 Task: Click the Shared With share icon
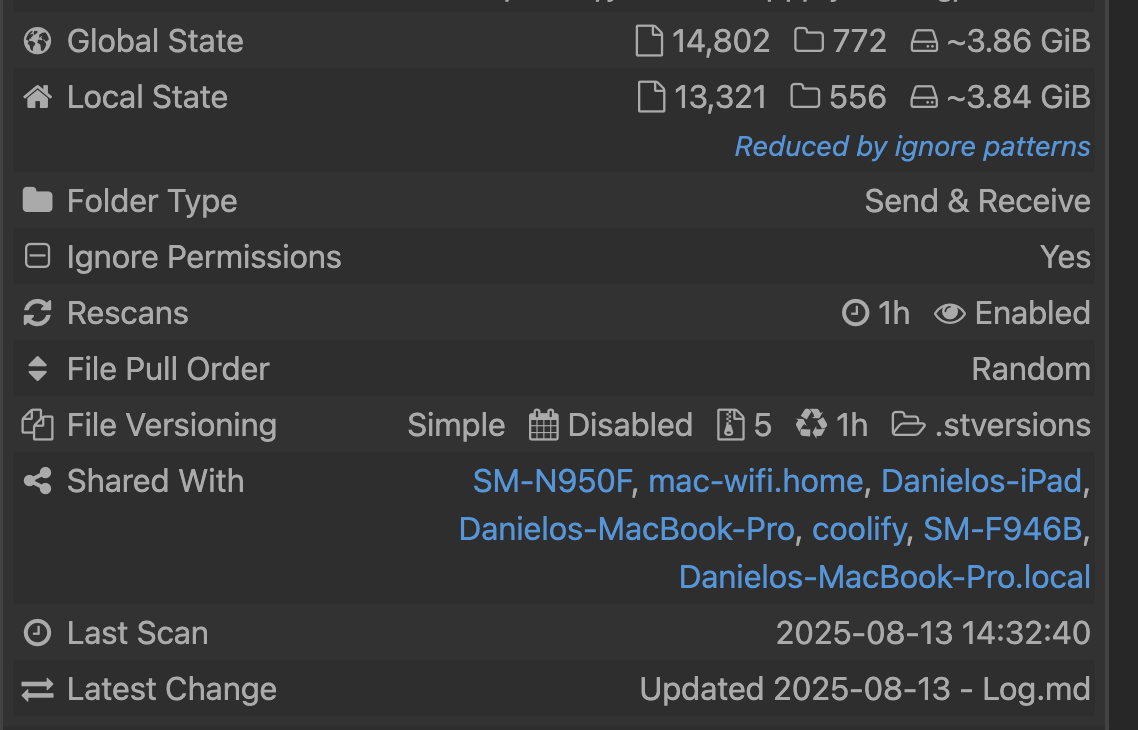(x=38, y=481)
